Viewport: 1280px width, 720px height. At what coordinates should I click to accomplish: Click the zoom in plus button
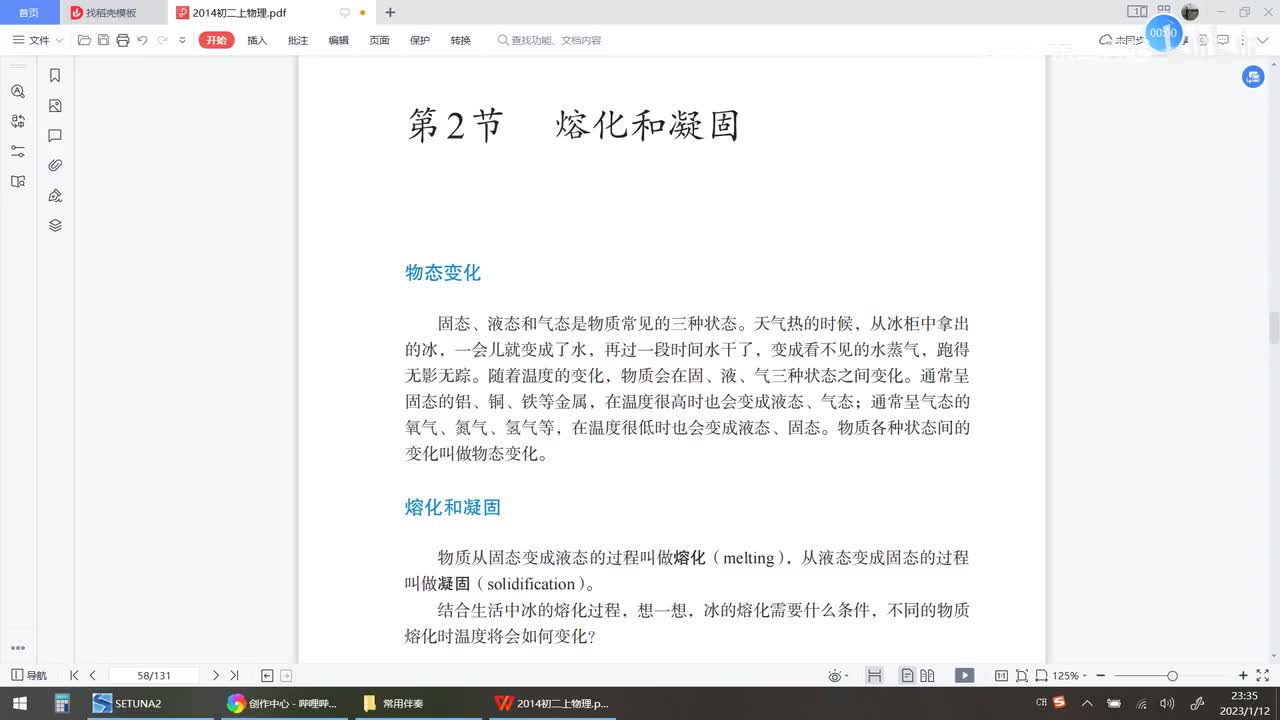pos(1243,676)
